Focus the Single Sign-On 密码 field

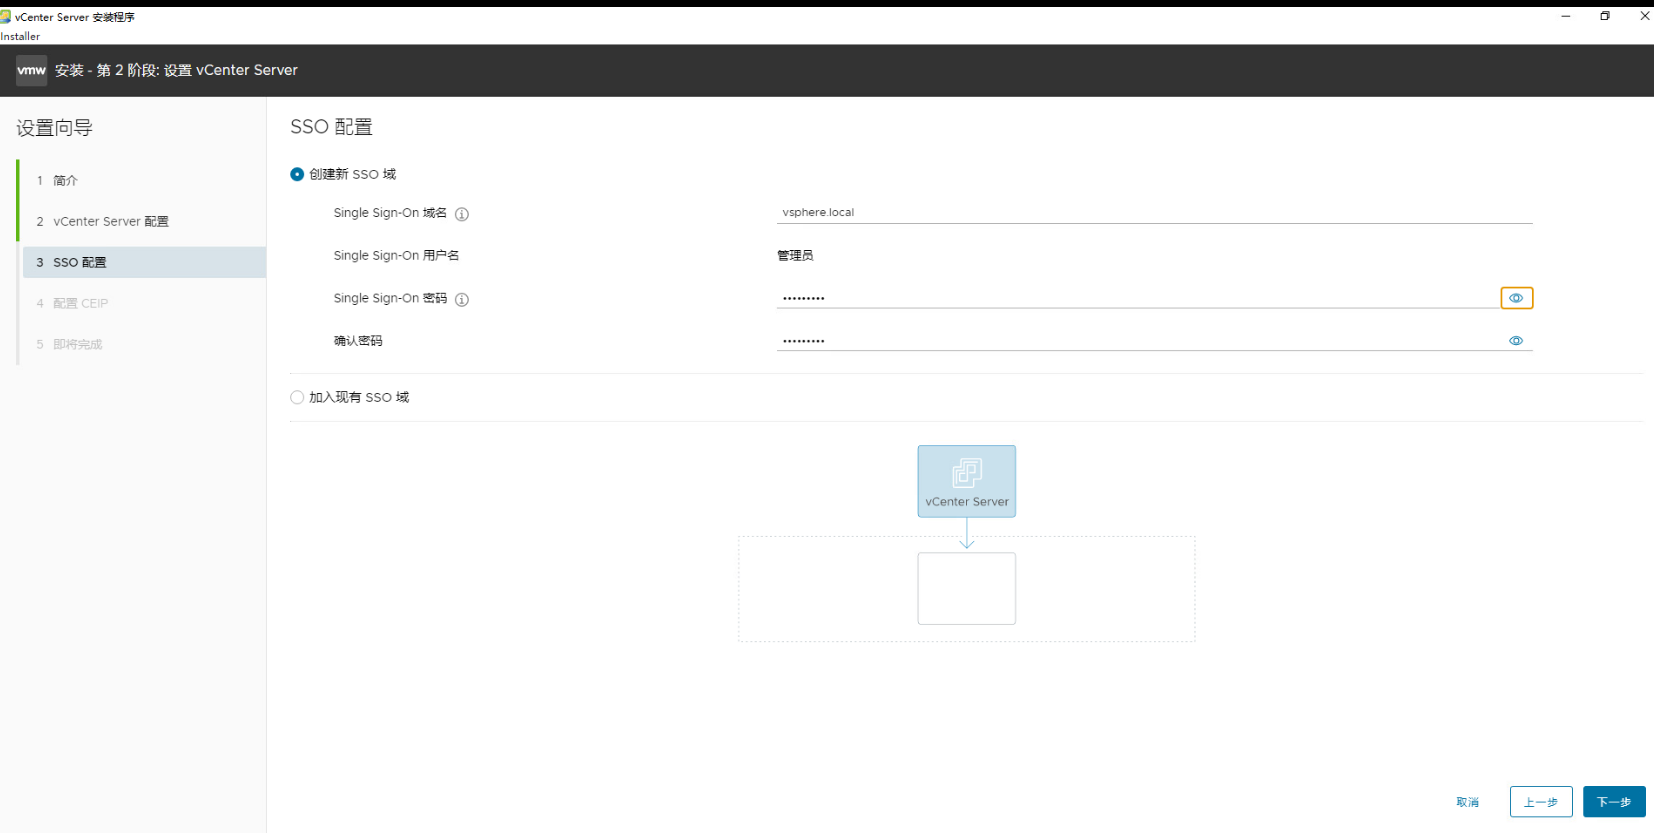click(1138, 298)
